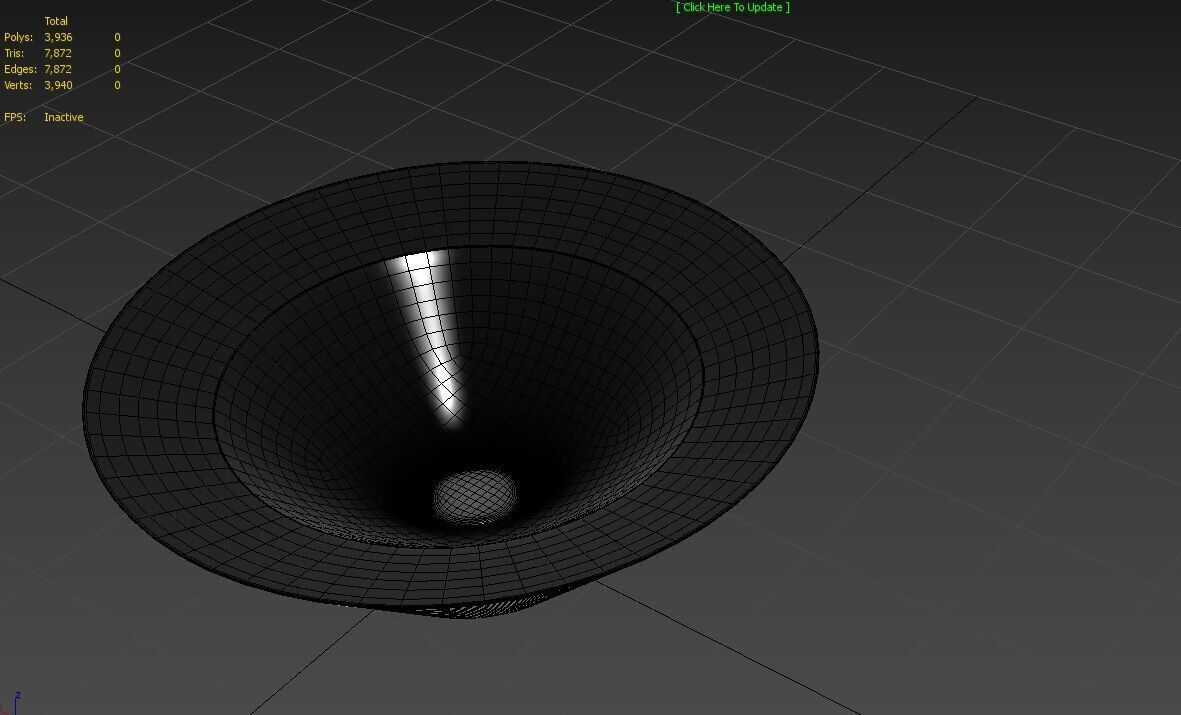Select the 'FPS:' label in viewport statistics
Image resolution: width=1181 pixels, height=715 pixels.
15,118
